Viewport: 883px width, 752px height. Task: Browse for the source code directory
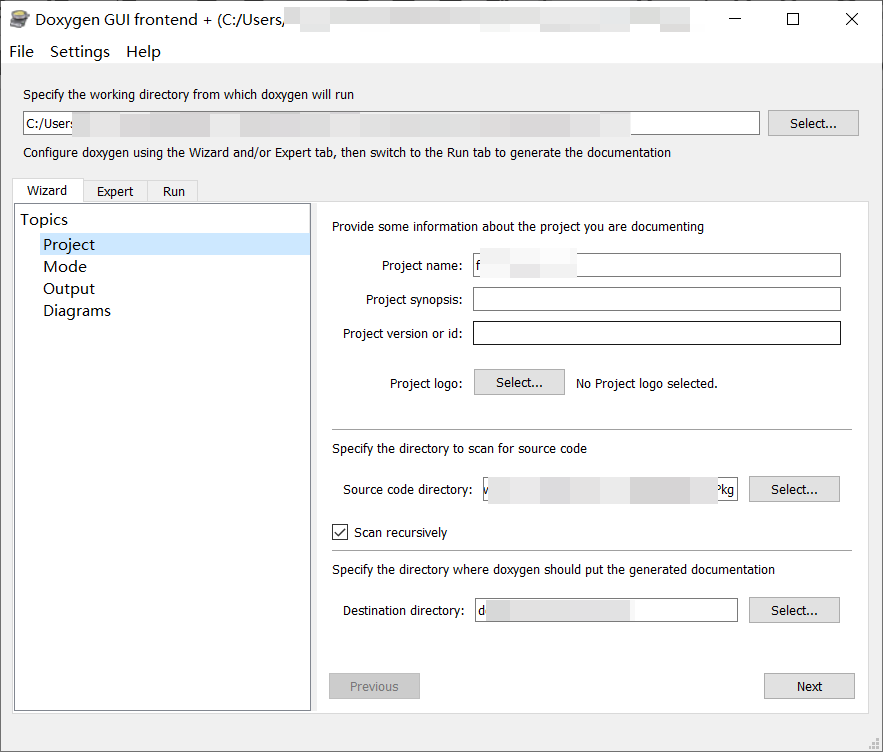point(794,489)
